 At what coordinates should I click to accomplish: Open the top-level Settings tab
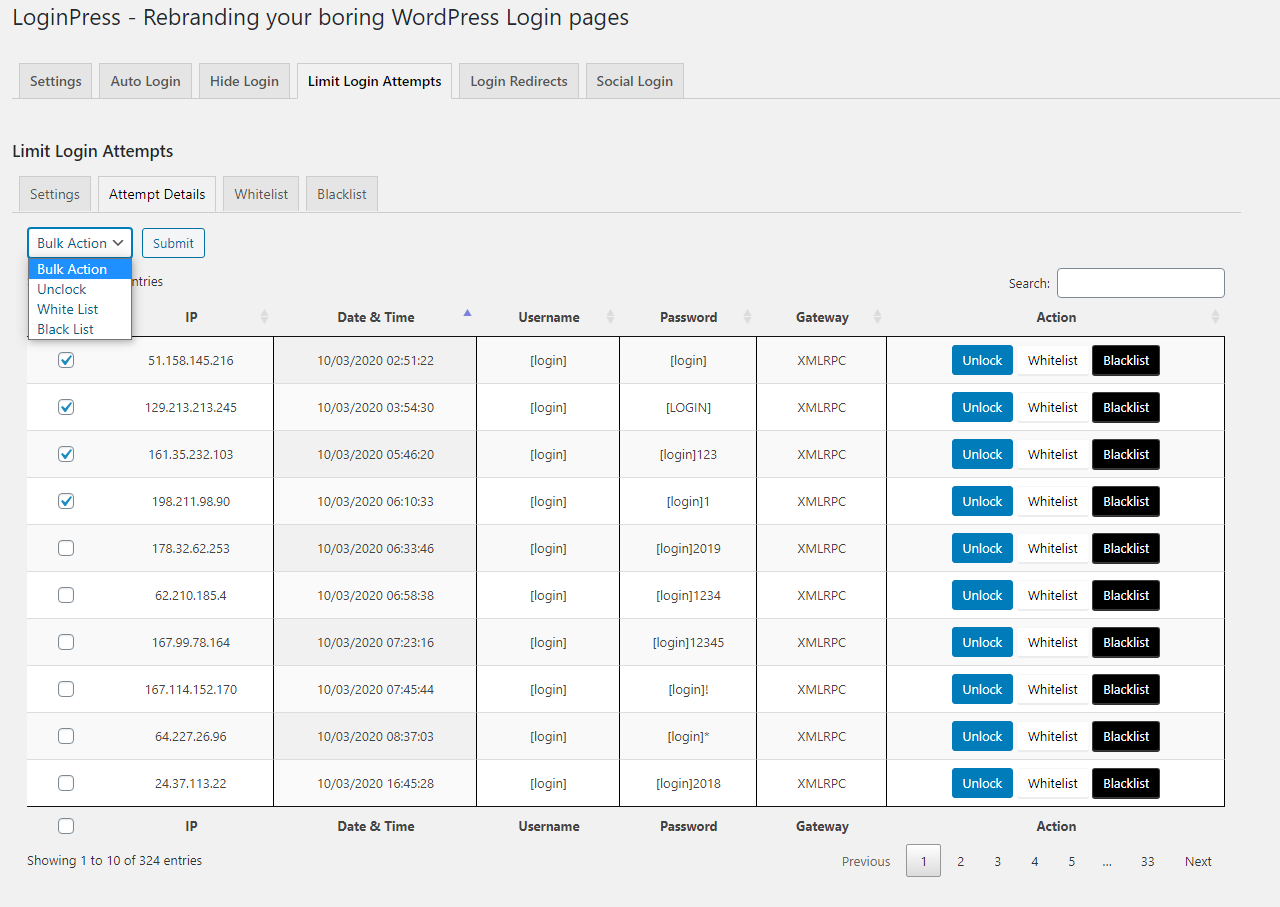[x=56, y=81]
